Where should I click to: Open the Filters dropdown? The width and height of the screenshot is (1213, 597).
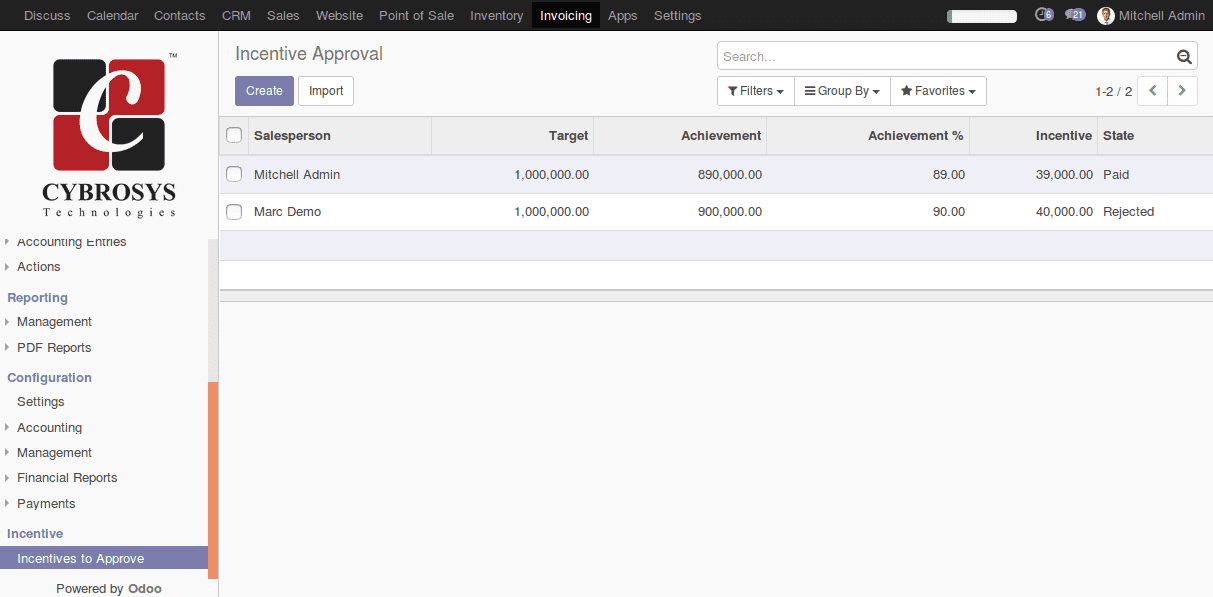click(756, 91)
